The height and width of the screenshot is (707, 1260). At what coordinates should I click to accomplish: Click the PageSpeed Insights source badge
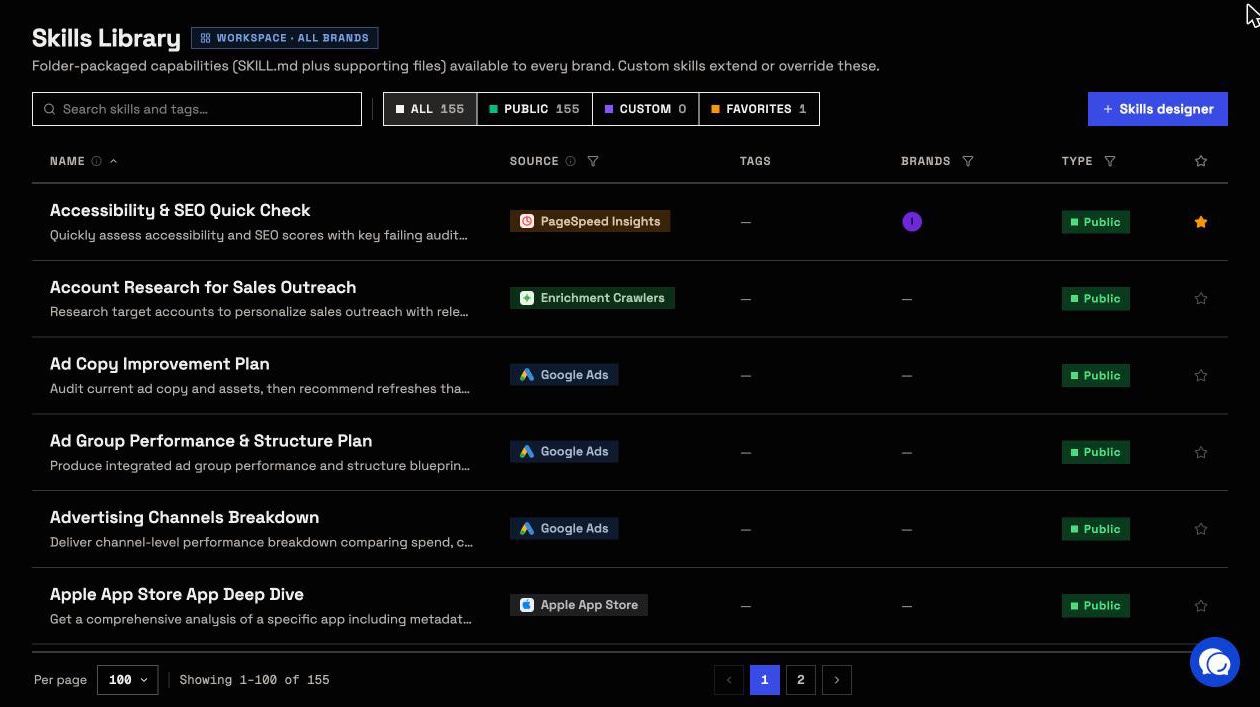590,221
